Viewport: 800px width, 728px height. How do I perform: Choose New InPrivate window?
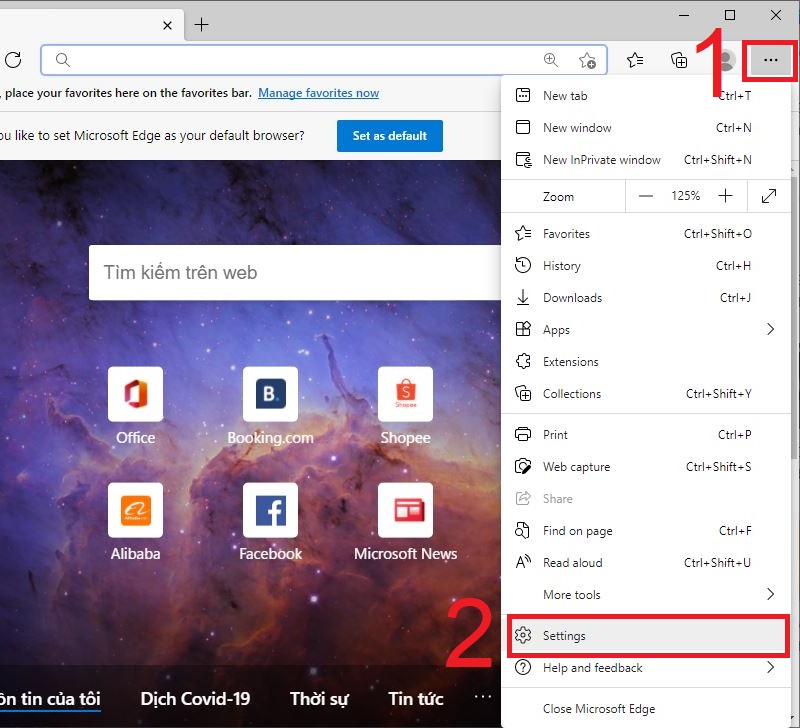601,159
